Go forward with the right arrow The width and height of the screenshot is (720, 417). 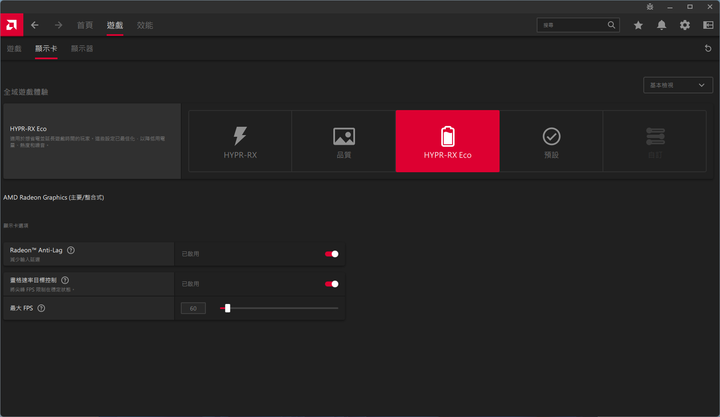click(x=58, y=25)
